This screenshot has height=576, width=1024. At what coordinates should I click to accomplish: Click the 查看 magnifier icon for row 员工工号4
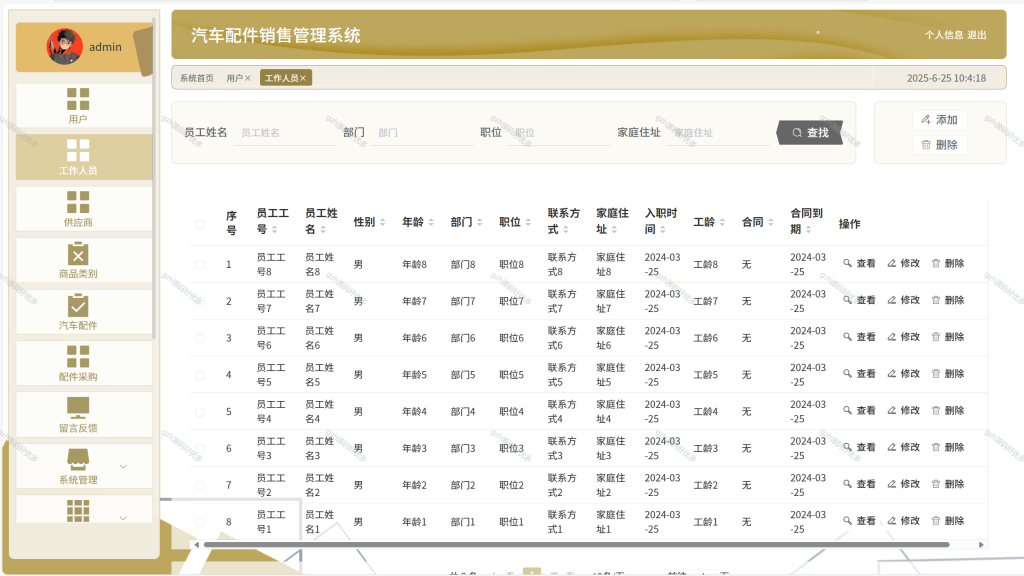tap(847, 410)
